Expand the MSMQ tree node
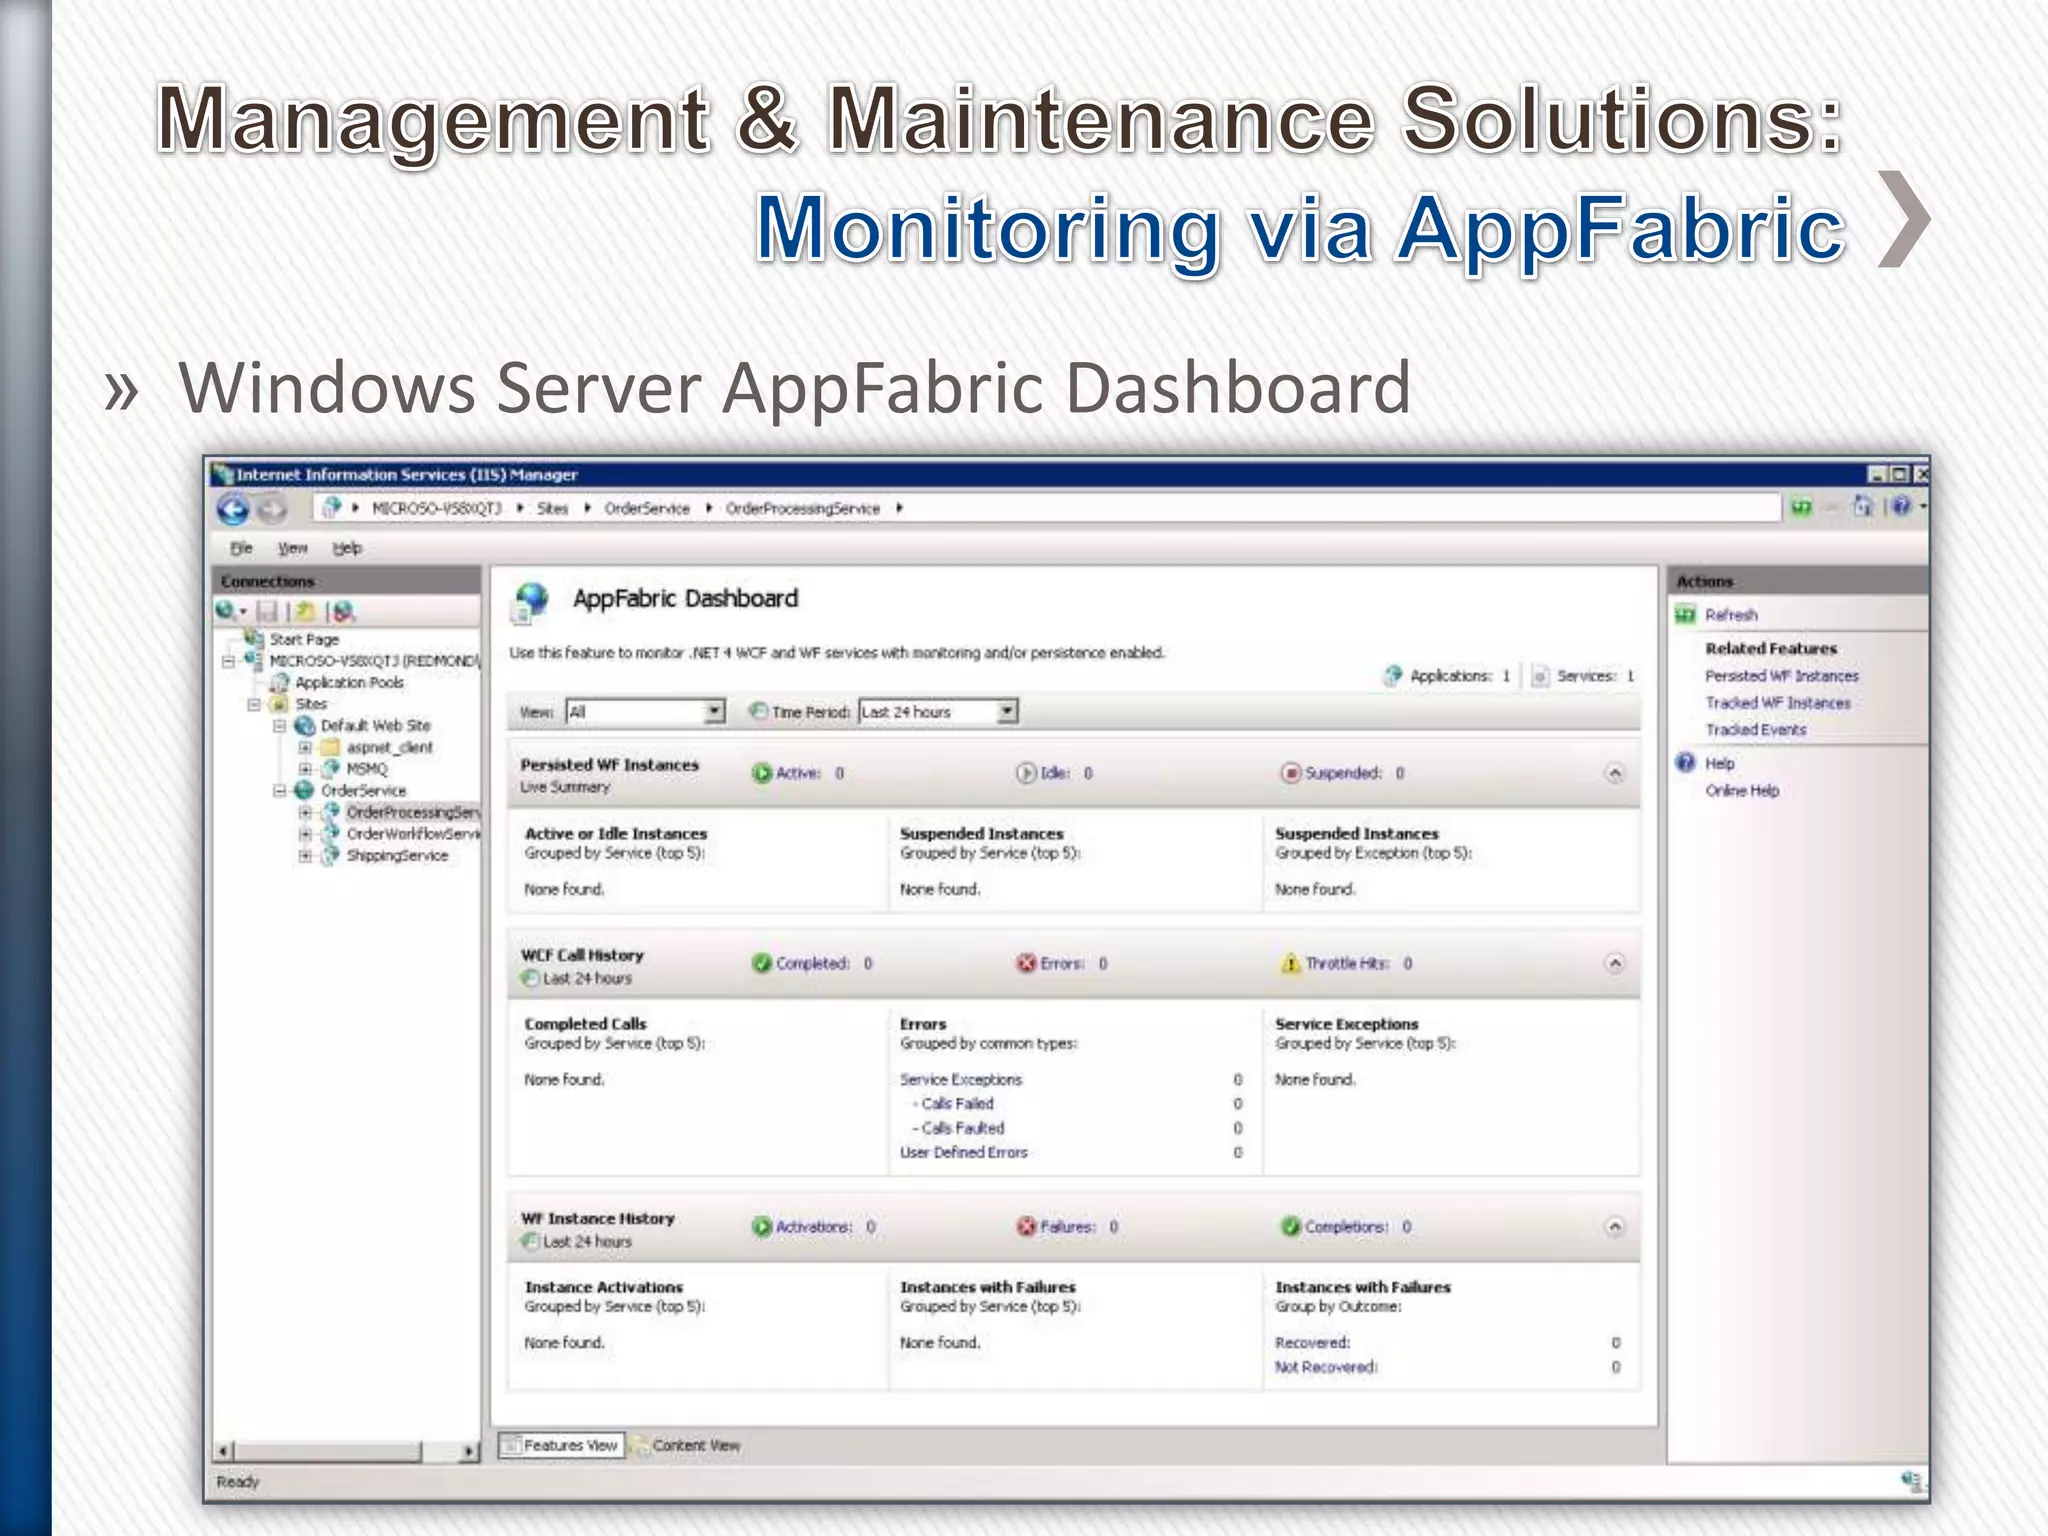Image resolution: width=2048 pixels, height=1536 pixels. click(x=305, y=769)
